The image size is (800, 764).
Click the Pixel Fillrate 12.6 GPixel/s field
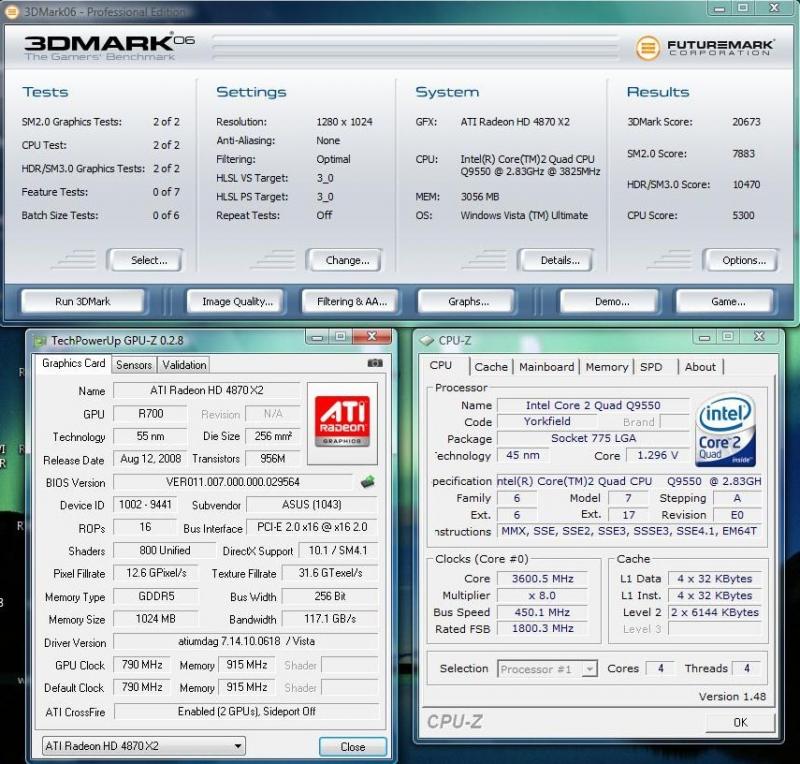tap(156, 573)
